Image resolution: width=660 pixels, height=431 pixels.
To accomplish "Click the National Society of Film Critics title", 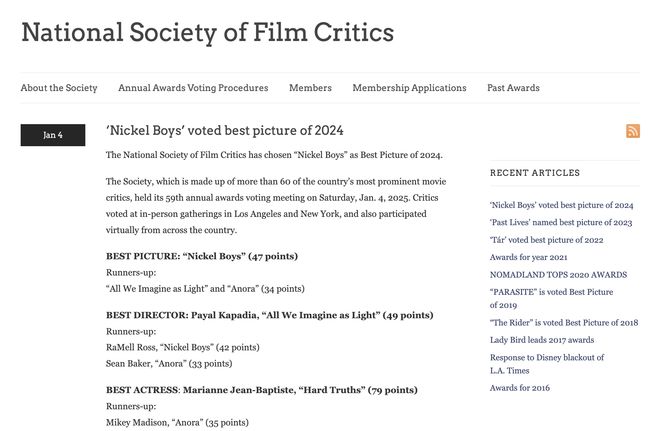I will point(207,32).
